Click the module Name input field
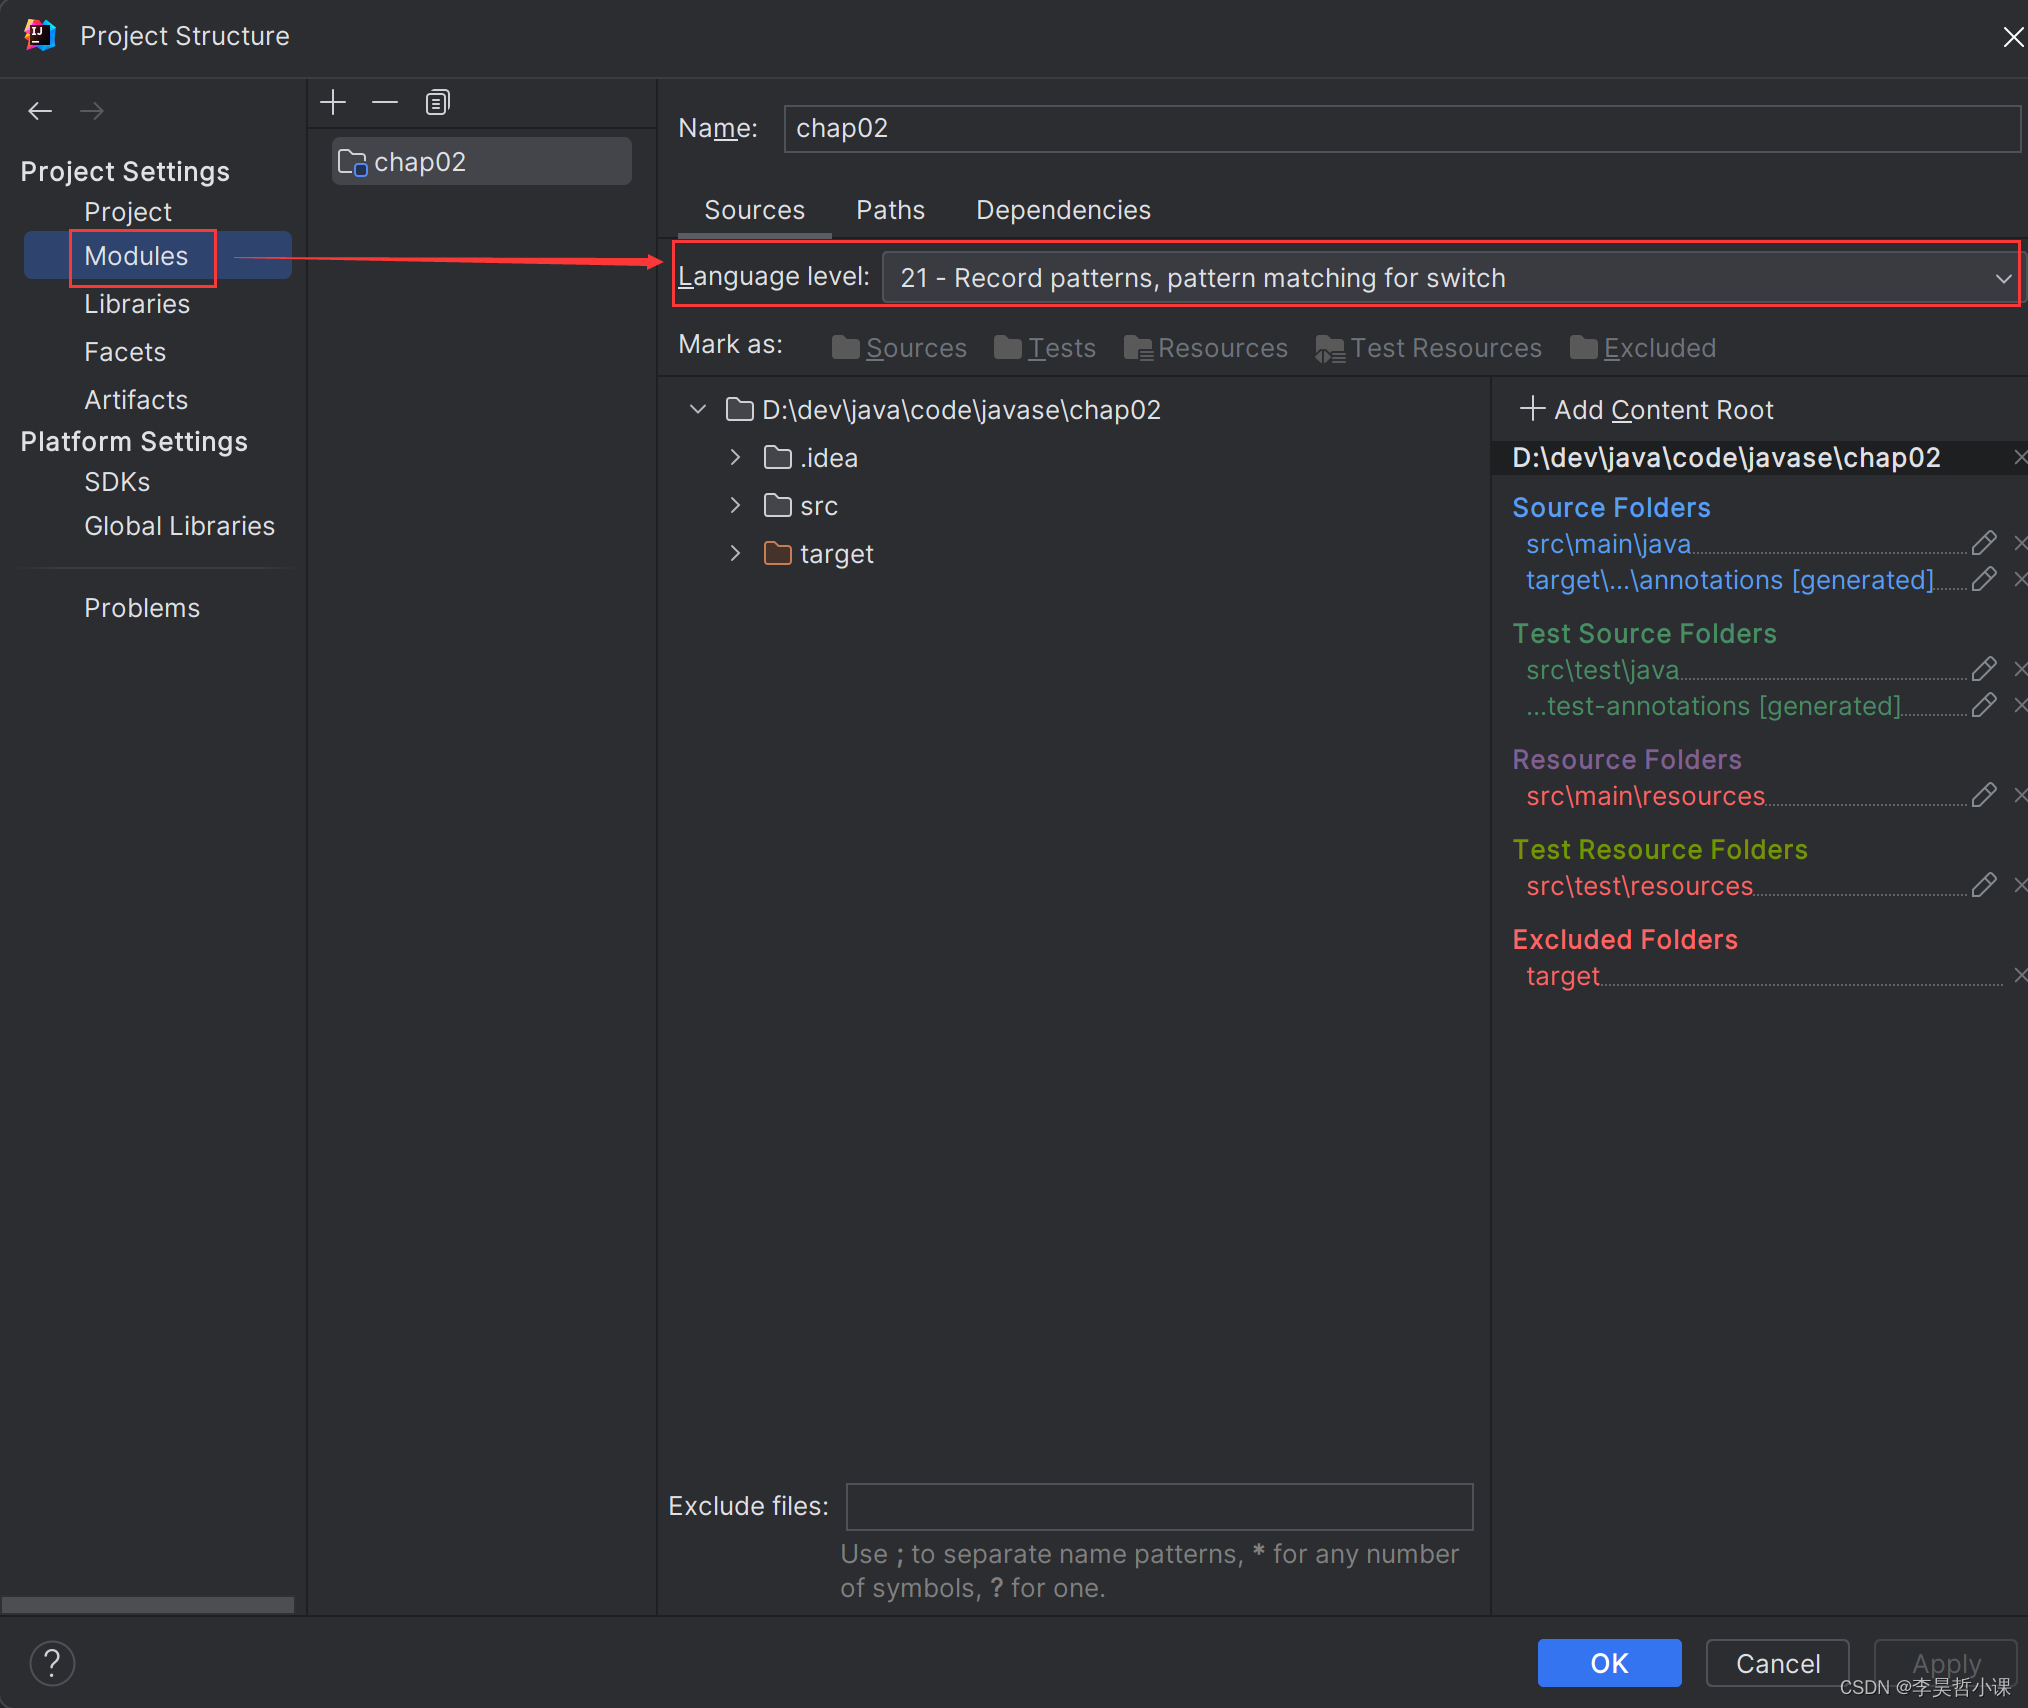The image size is (2028, 1708). tap(1402, 128)
